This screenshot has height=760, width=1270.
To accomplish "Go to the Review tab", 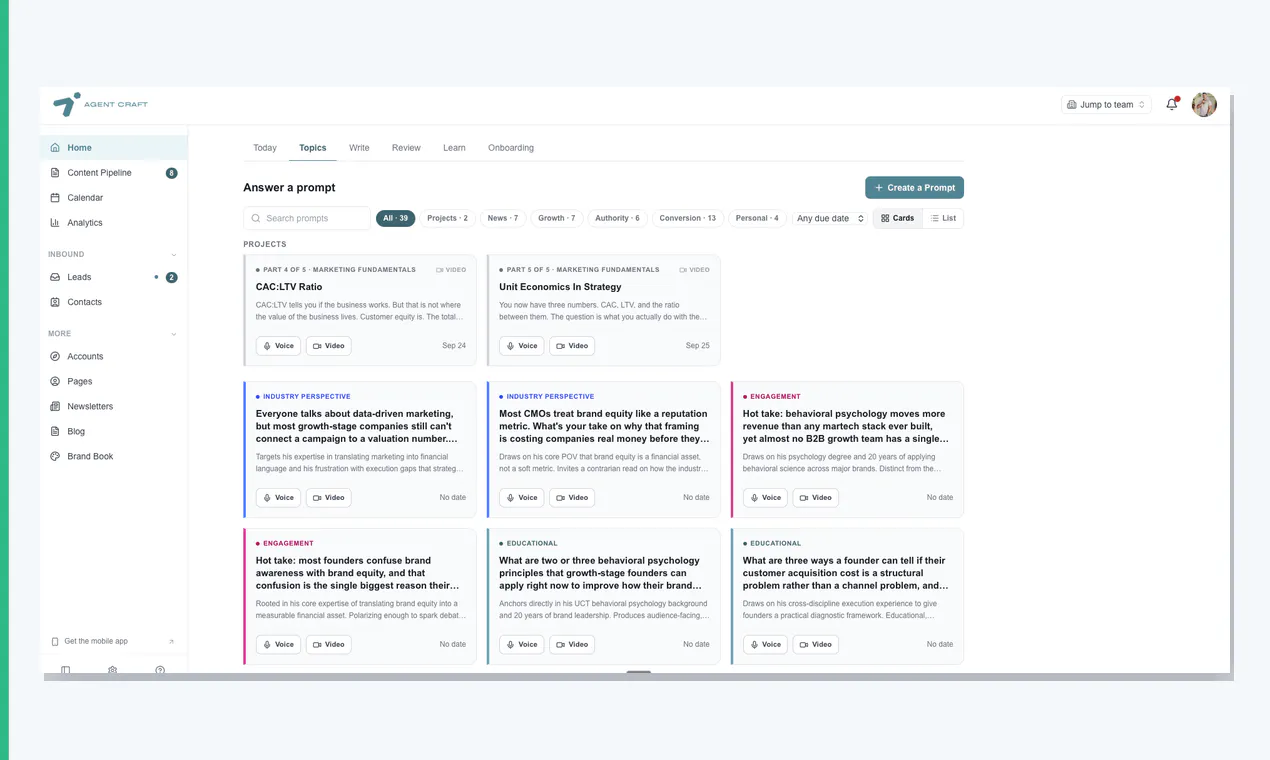I will 406,148.
